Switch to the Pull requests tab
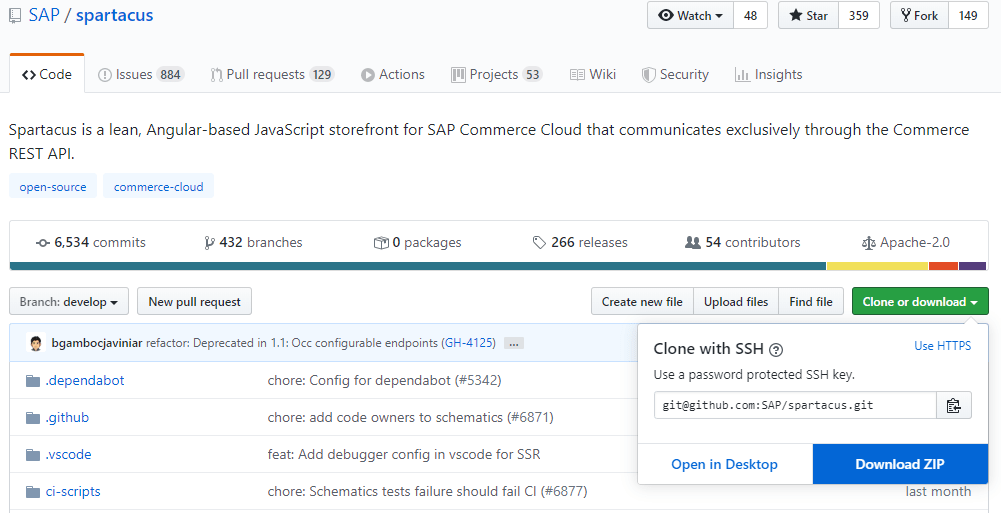Viewport: 1001px width, 513px height. (271, 75)
